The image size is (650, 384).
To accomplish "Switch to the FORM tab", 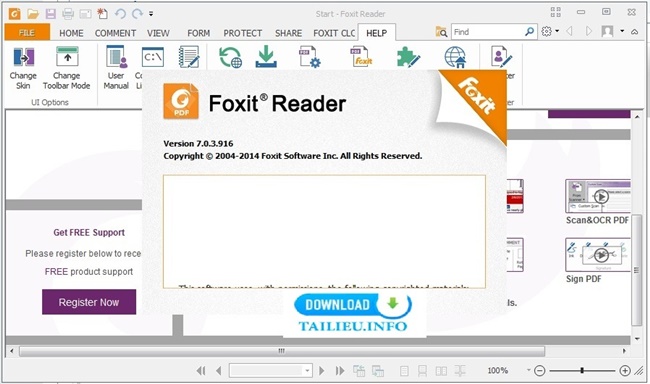I will point(199,33).
